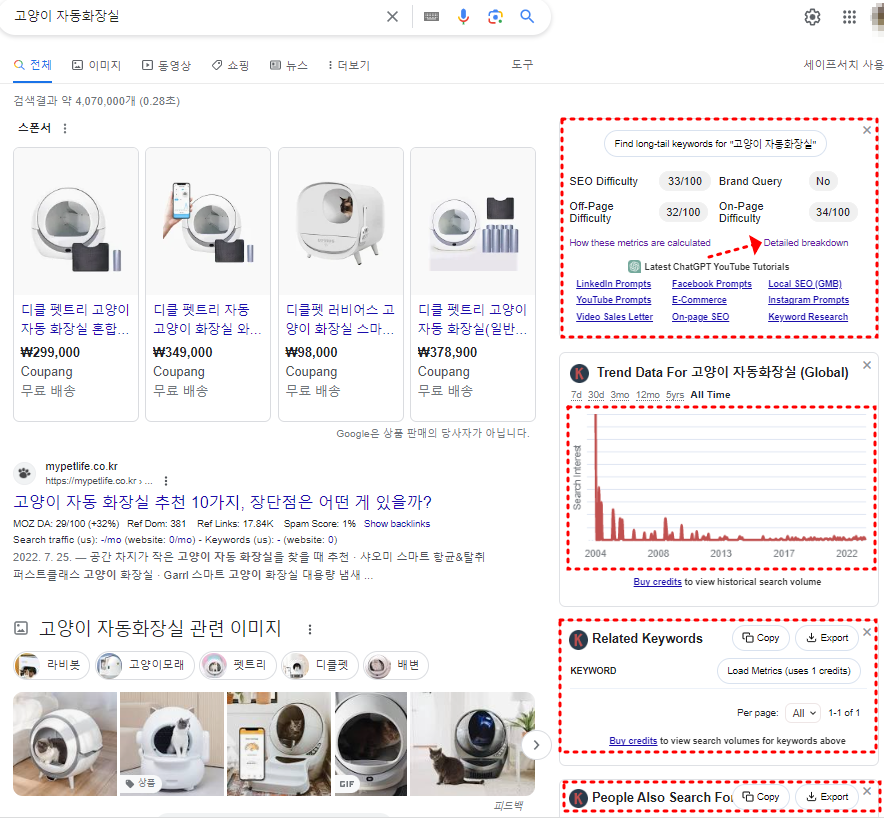Image resolution: width=884 pixels, height=820 pixels.
Task: Click the Keywords Everywhere logo beside Related Keywords
Action: 578,640
